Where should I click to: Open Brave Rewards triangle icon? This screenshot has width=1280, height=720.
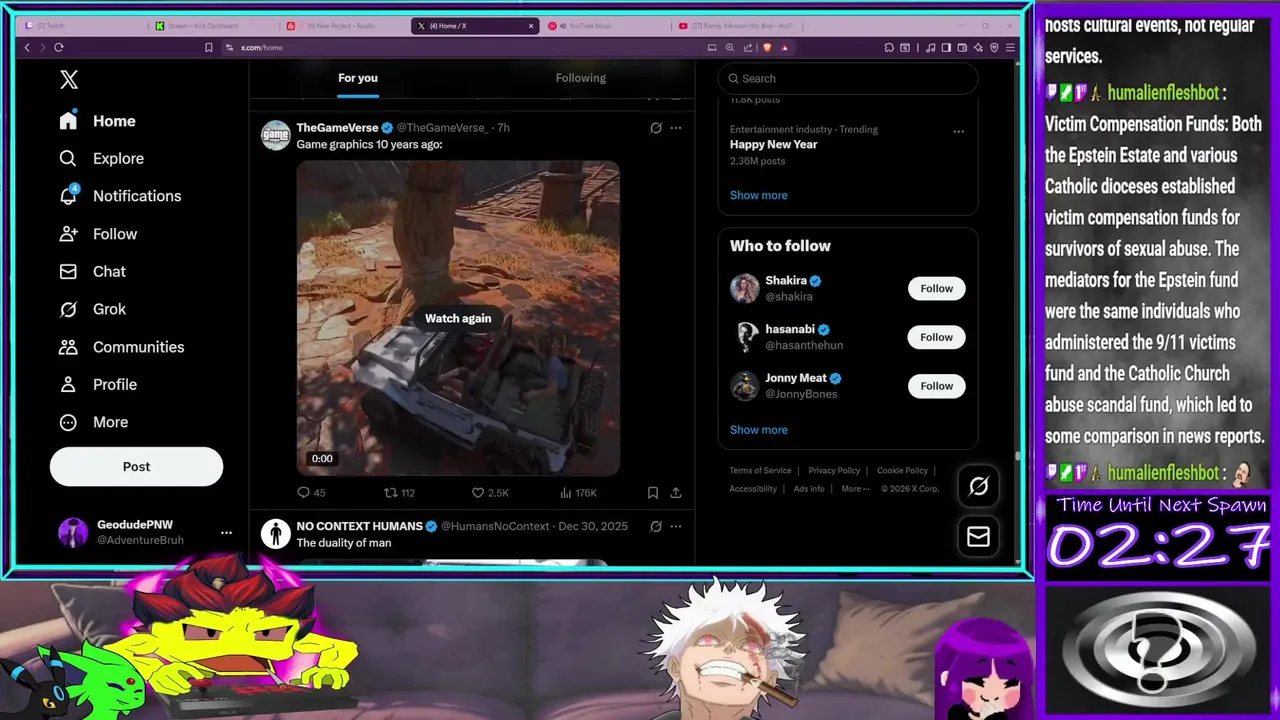(x=785, y=47)
